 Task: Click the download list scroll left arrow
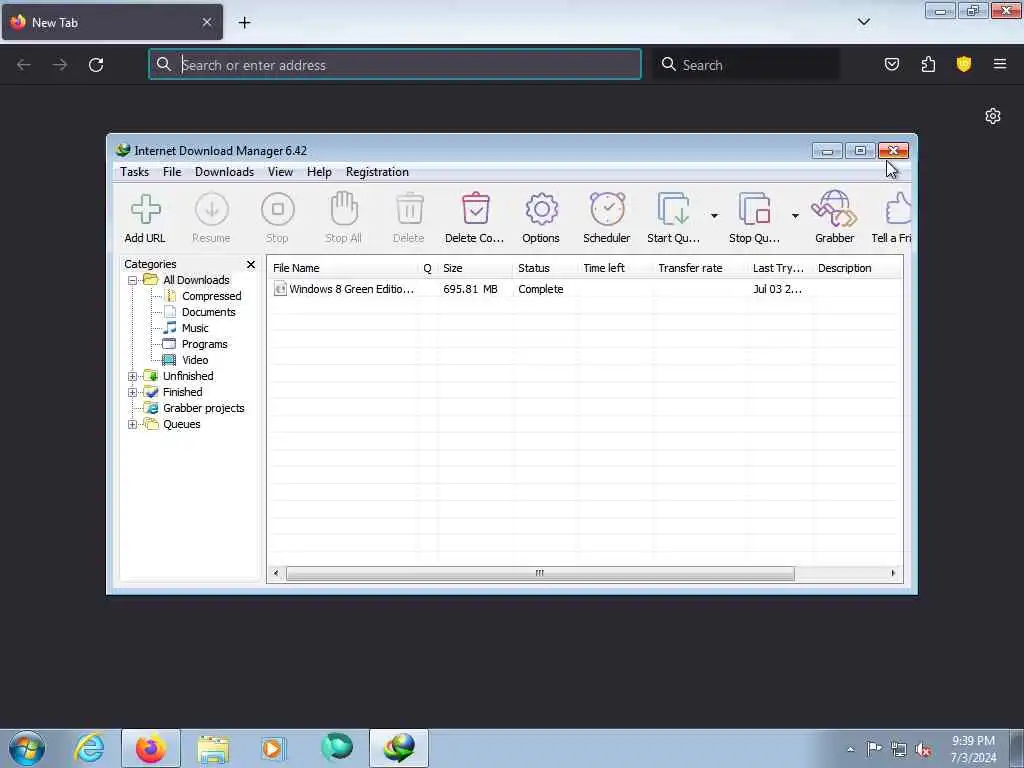[x=276, y=573]
